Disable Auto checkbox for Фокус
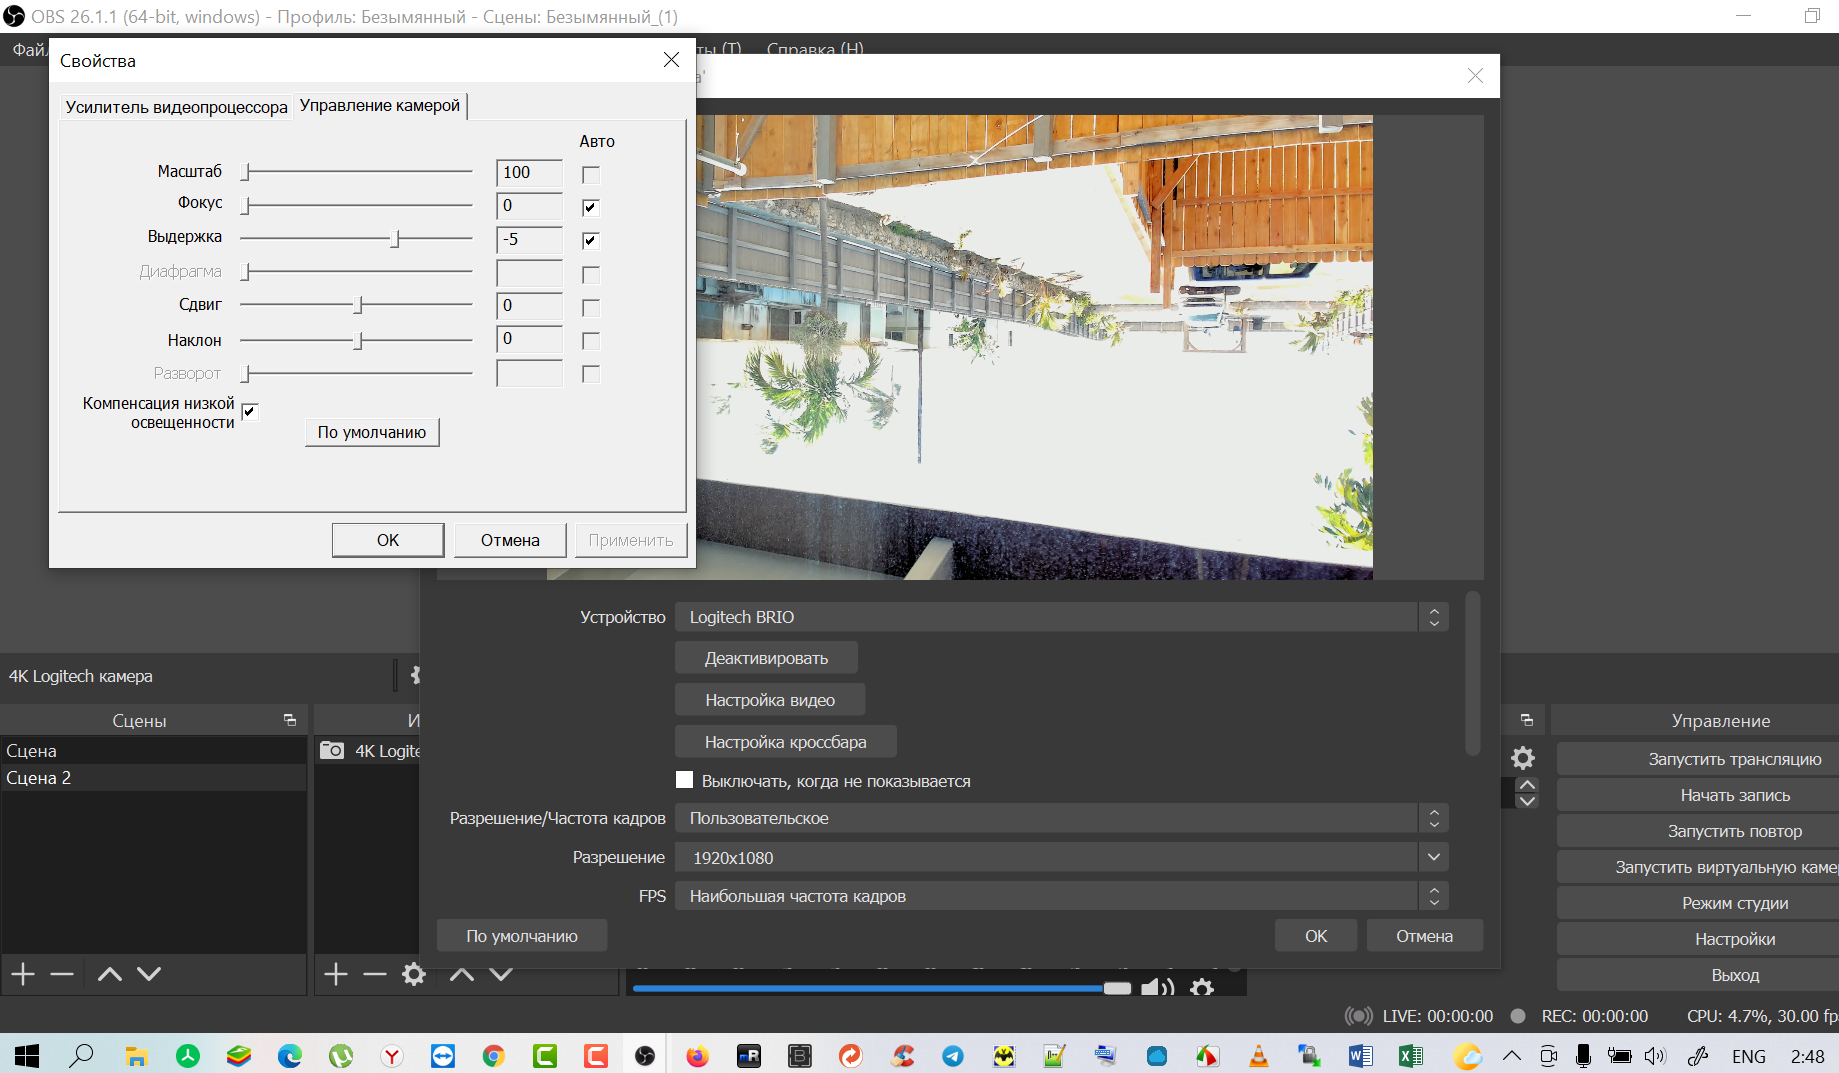 pyautogui.click(x=591, y=207)
